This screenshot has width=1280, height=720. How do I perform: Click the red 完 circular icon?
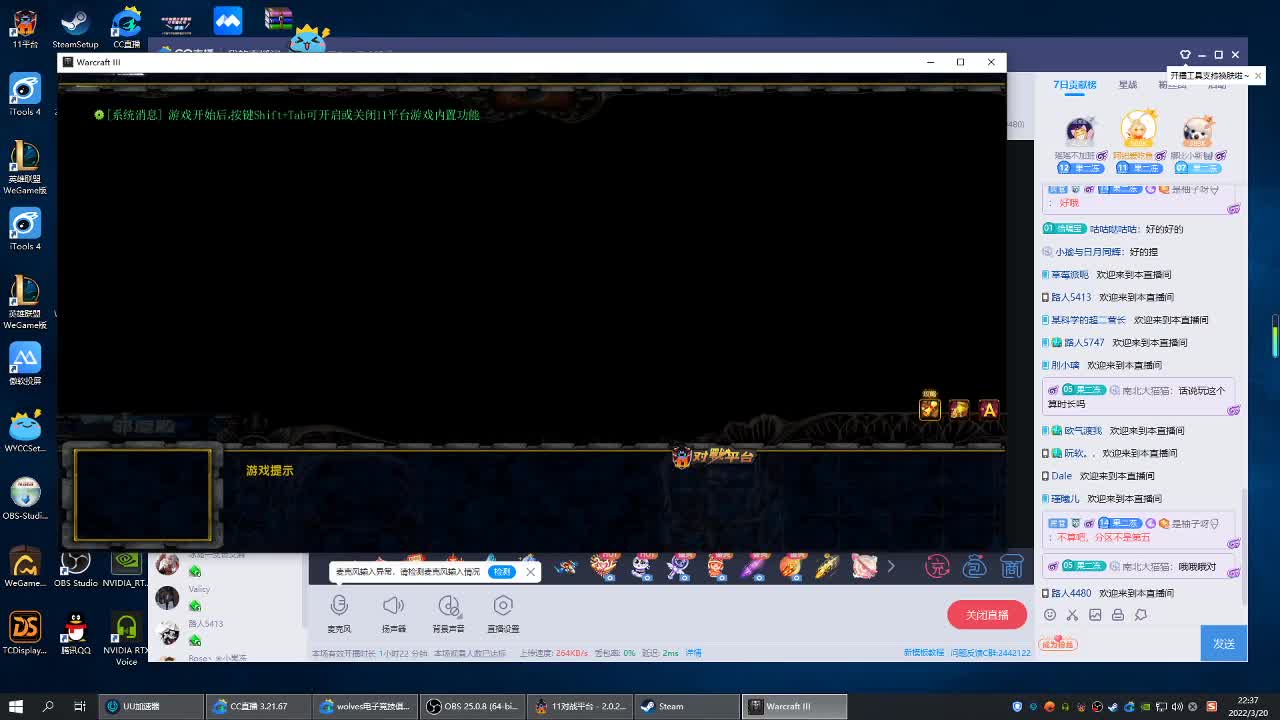[937, 567]
